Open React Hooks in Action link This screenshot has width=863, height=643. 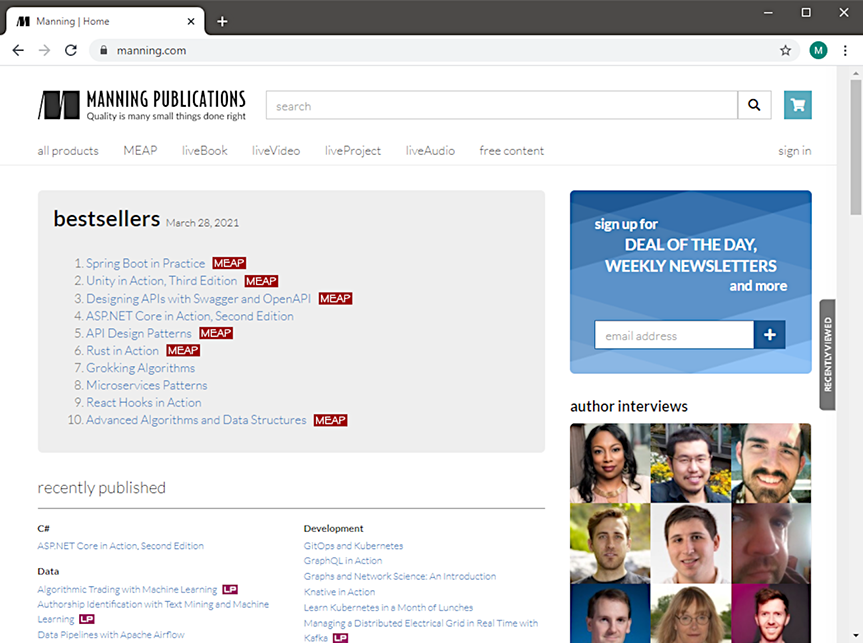[x=144, y=402]
